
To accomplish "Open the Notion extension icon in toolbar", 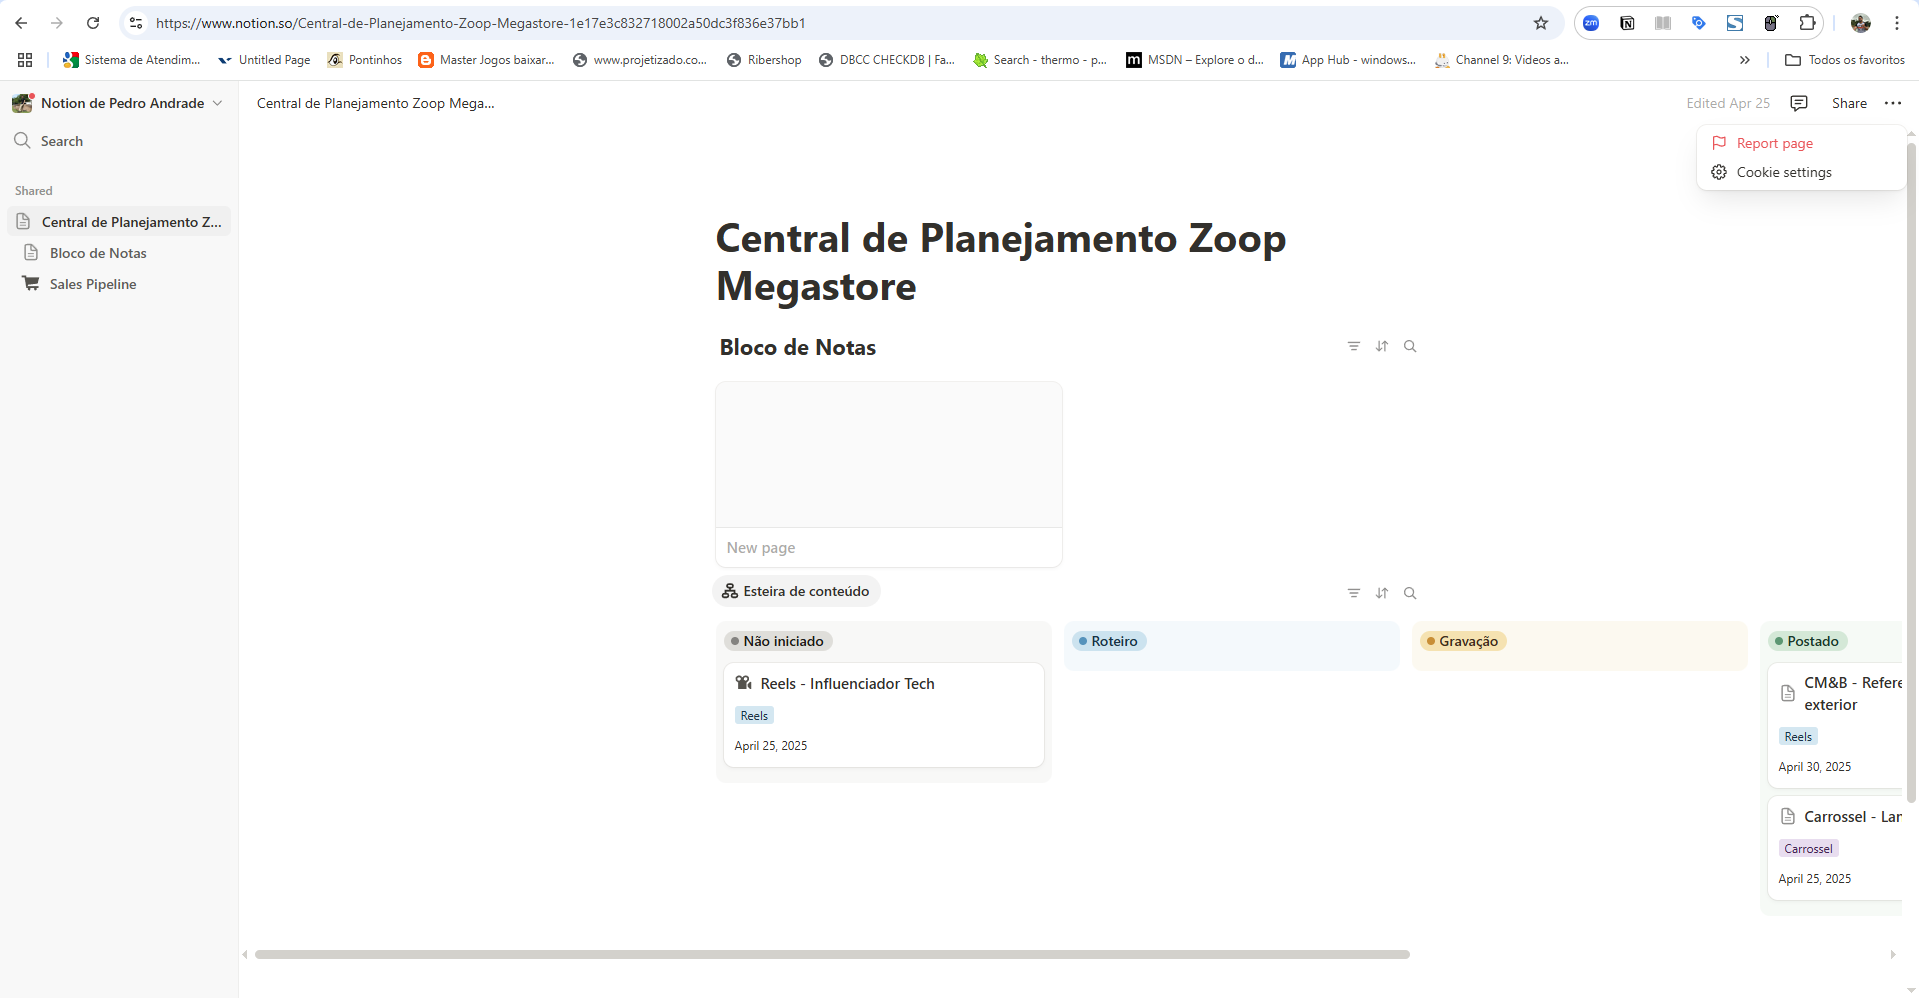I will tap(1627, 23).
